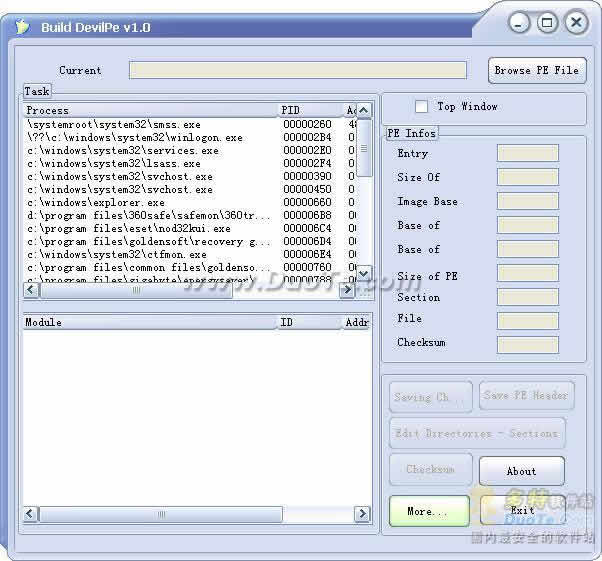The width and height of the screenshot is (602, 561).
Task: Sort process list by PID column header
Action: click(310, 110)
